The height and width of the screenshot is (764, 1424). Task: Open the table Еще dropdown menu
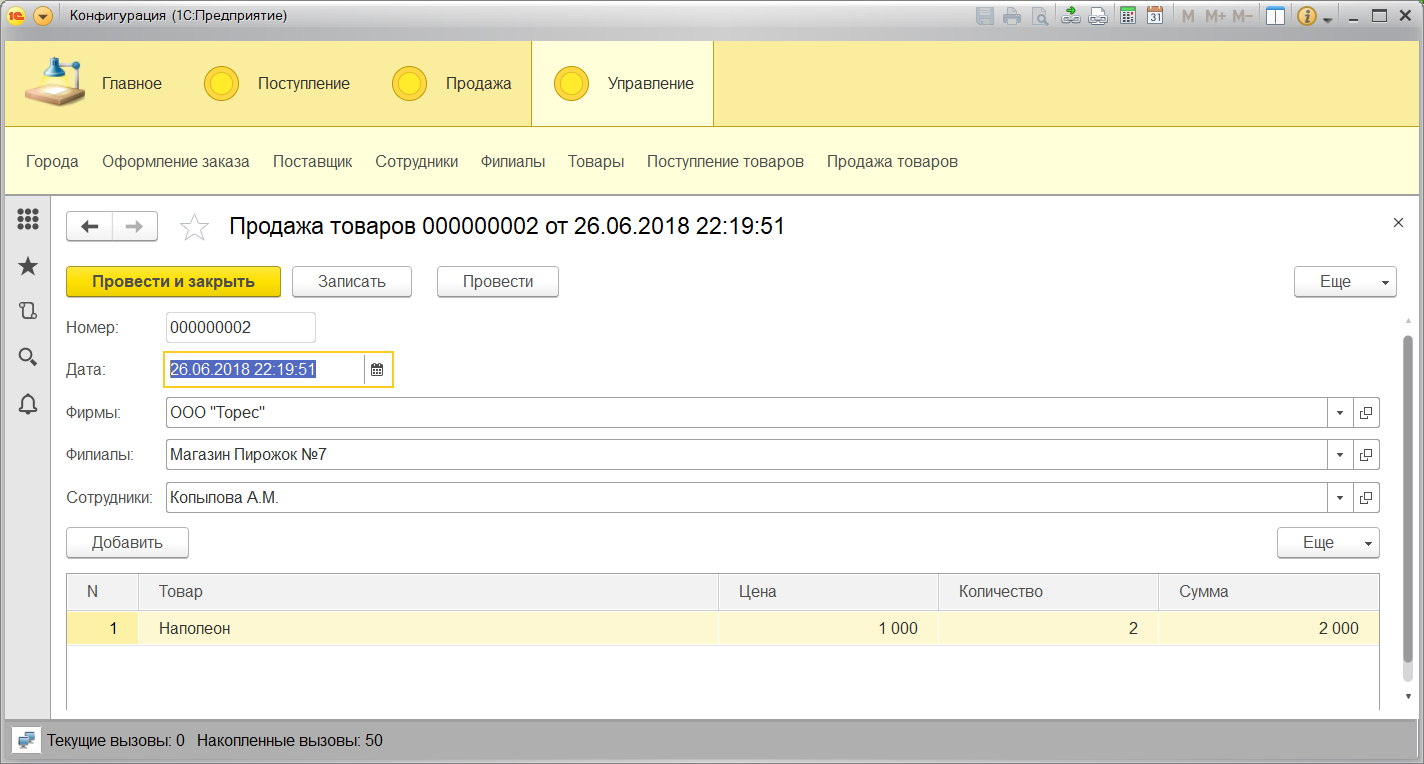tap(1328, 543)
